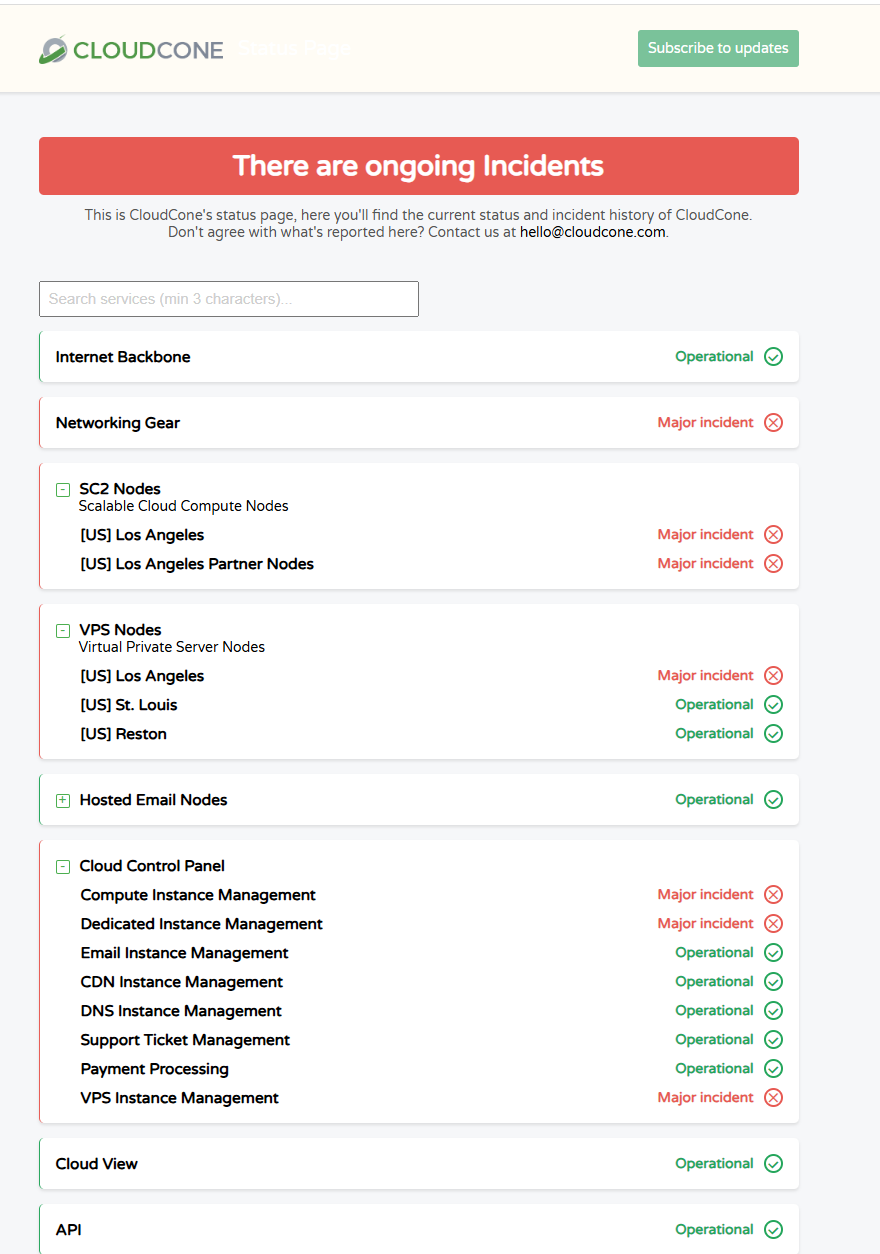Click the CloudCone logo
This screenshot has width=880, height=1254.
pyautogui.click(x=131, y=49)
